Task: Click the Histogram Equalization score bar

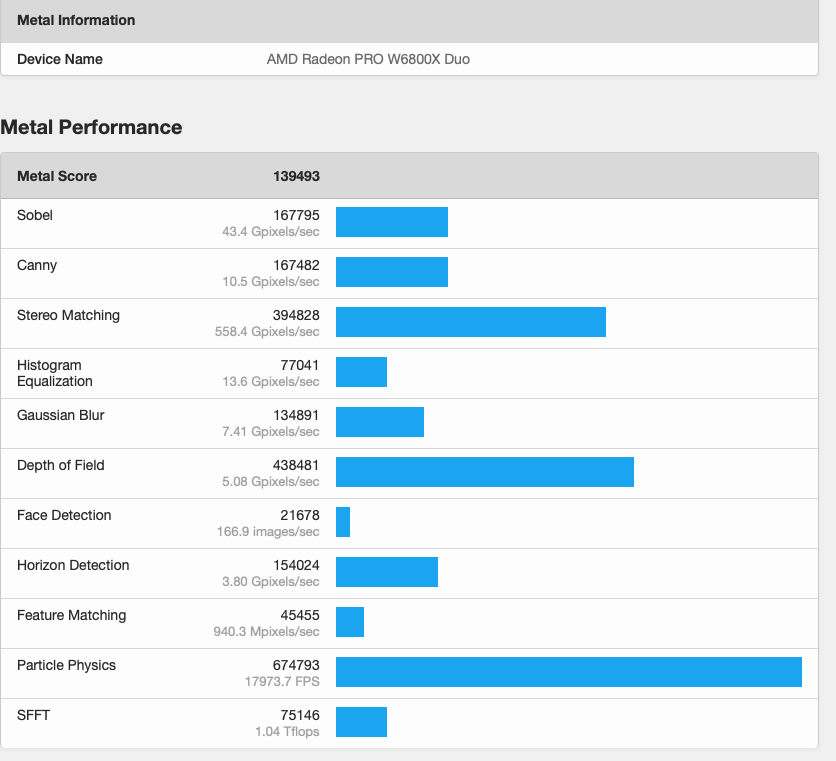Action: point(361,372)
